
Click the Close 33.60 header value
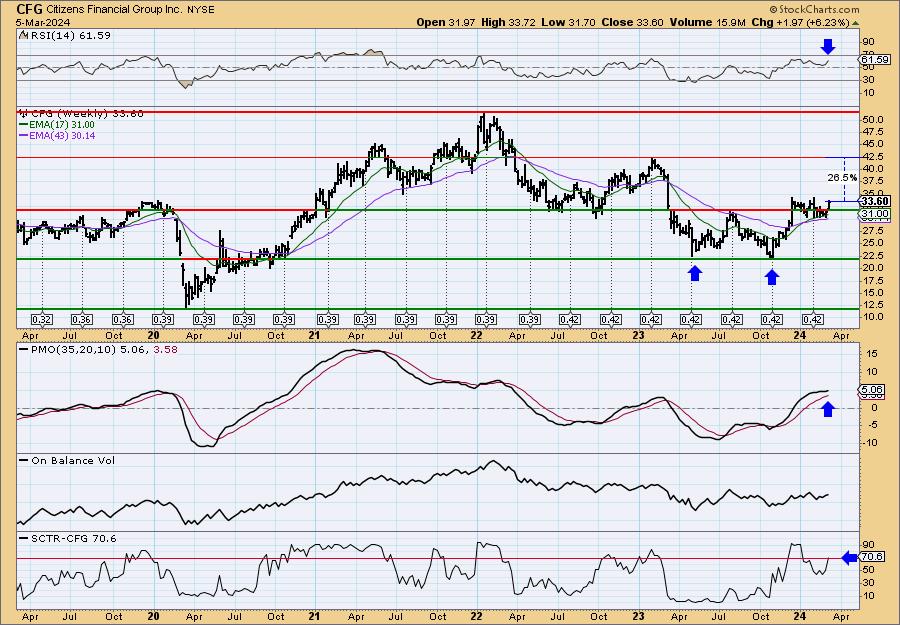[632, 22]
